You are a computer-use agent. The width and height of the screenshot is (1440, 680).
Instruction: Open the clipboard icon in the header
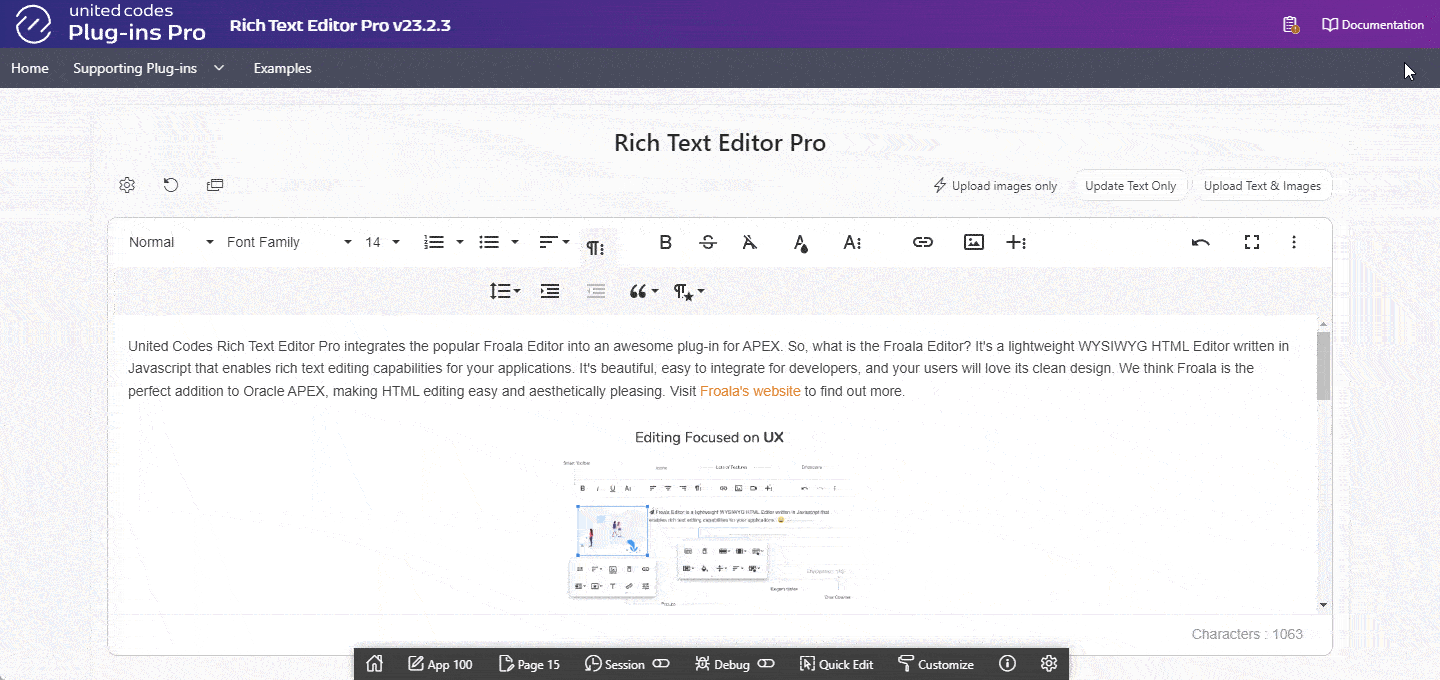point(1291,25)
